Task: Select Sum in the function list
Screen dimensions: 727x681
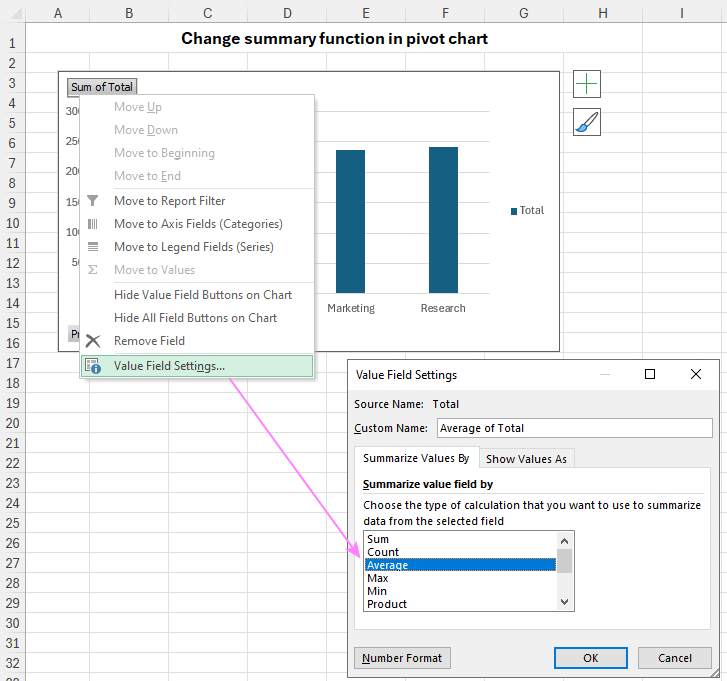Action: pyautogui.click(x=460, y=539)
